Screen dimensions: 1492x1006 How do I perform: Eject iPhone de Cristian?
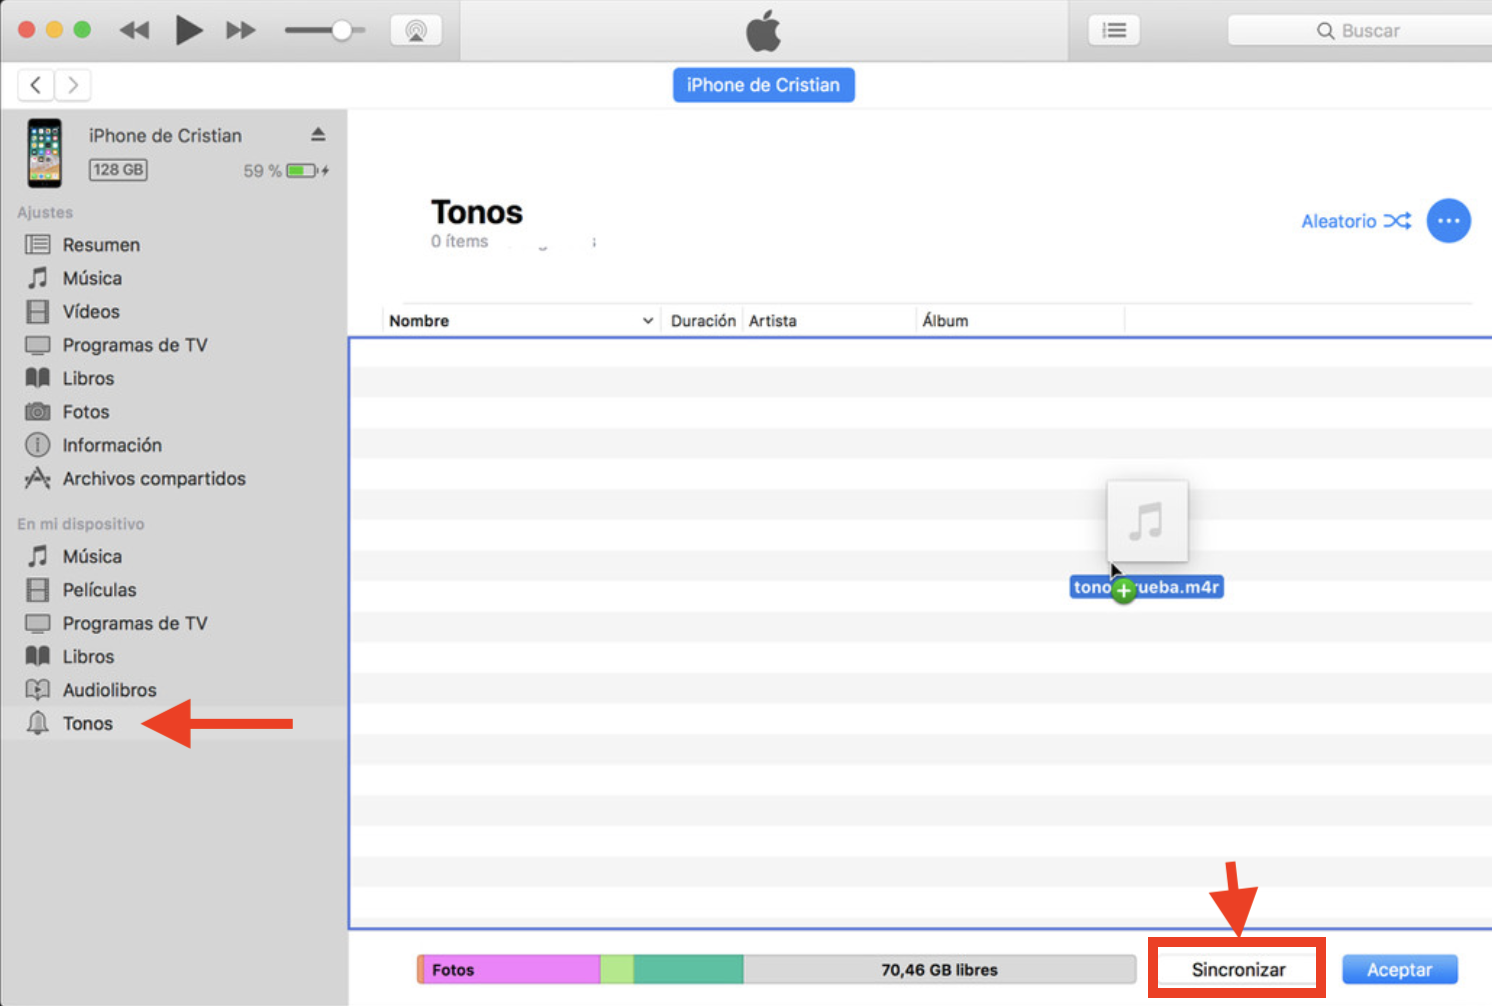[x=318, y=134]
